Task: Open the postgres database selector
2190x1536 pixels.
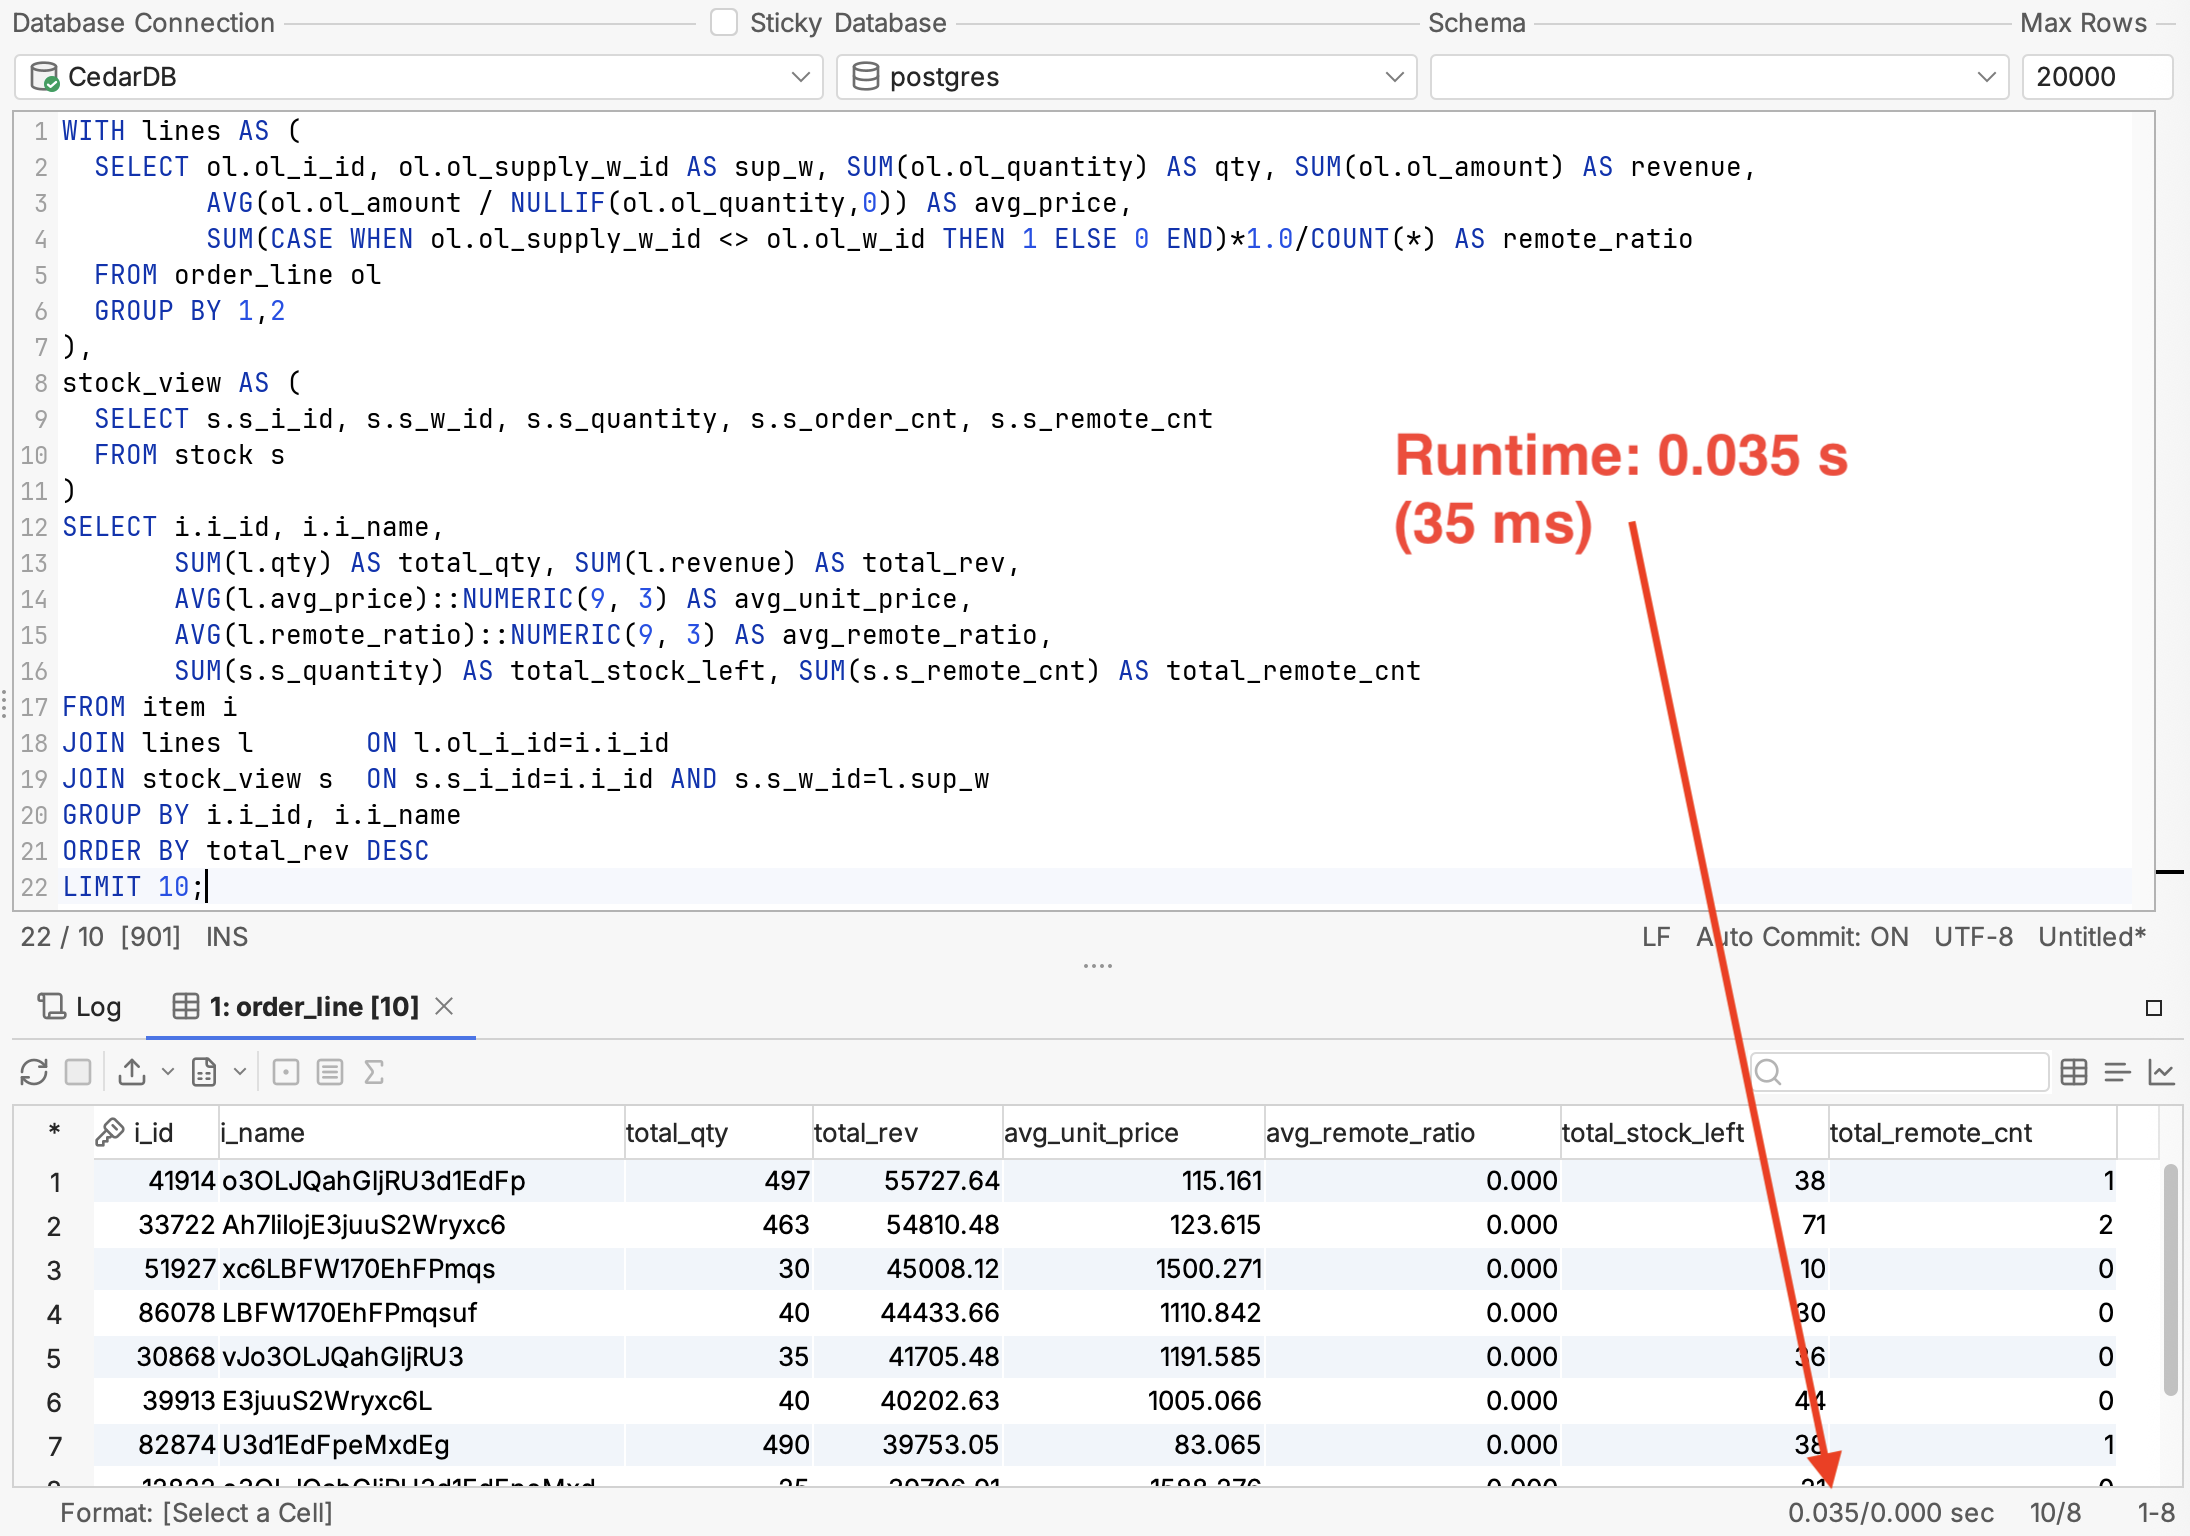Action: pos(1394,76)
